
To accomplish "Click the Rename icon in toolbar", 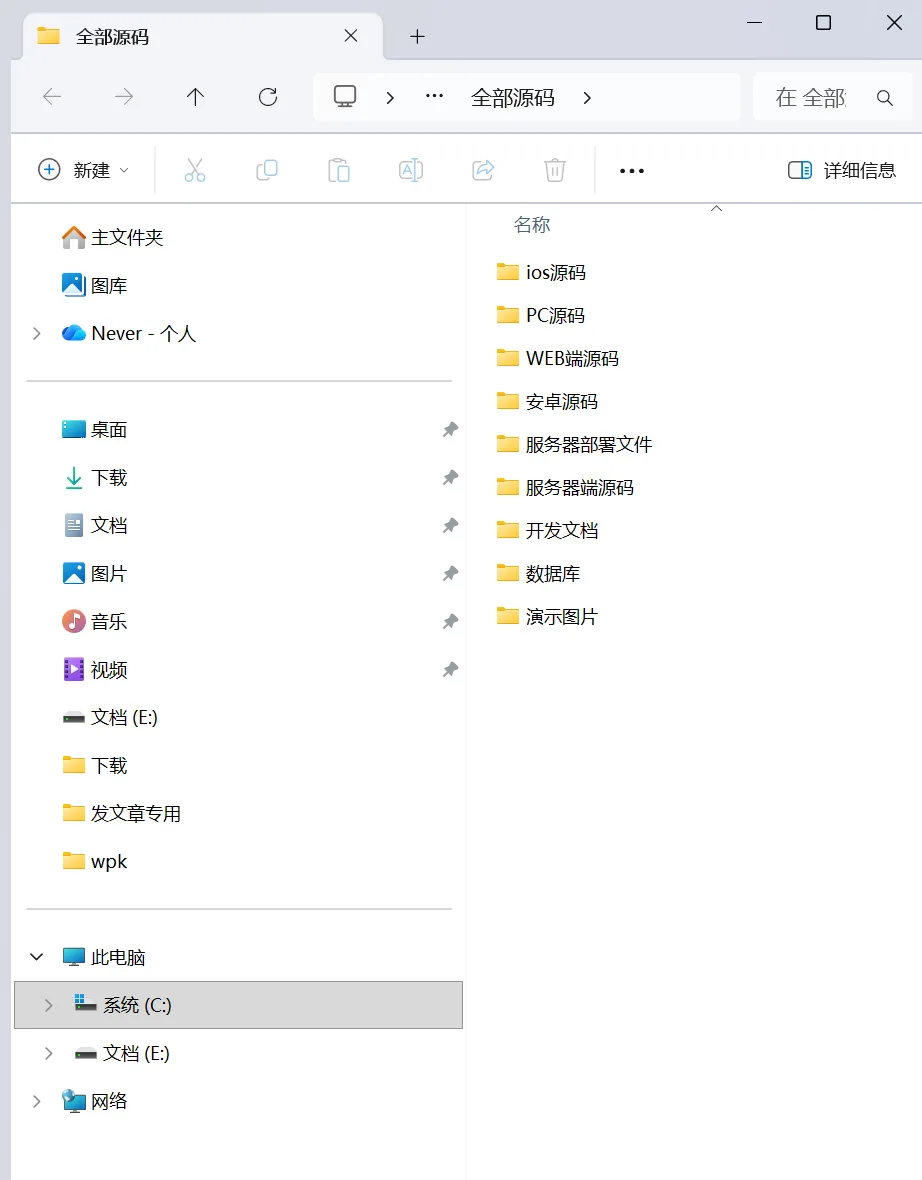I will pyautogui.click(x=411, y=170).
